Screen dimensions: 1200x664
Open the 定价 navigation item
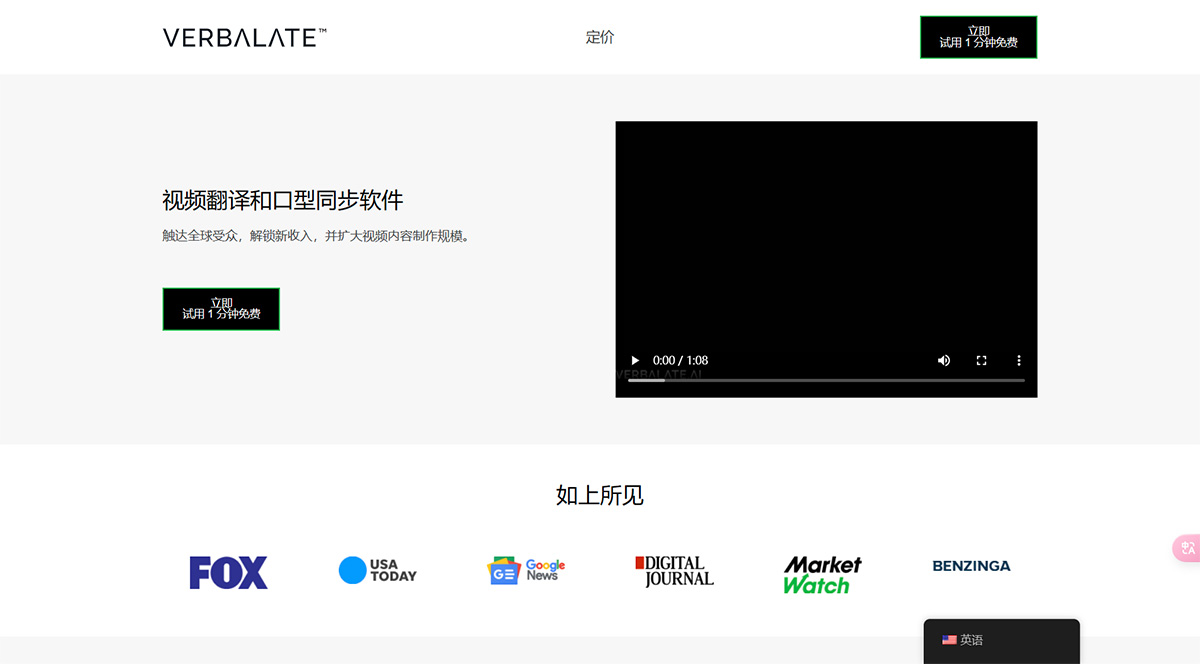point(600,37)
